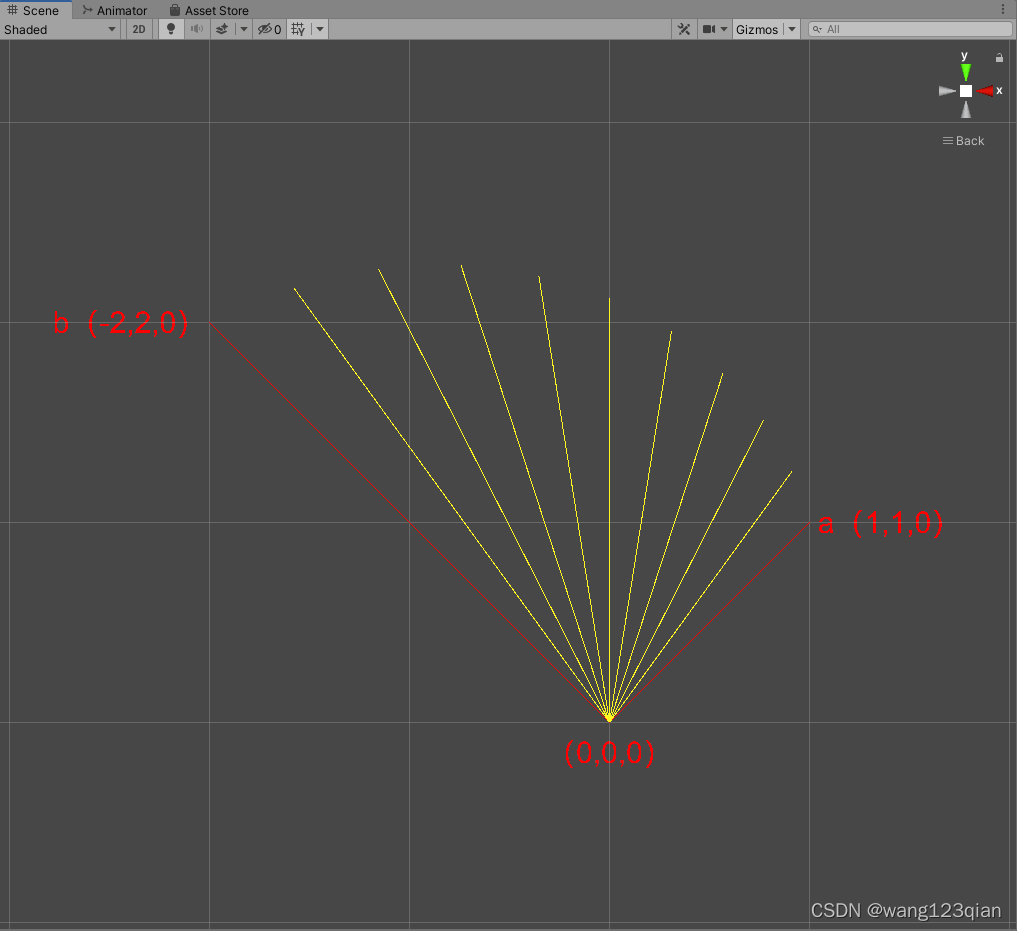Click the Gizmos button
The height and width of the screenshot is (931, 1017).
759,29
